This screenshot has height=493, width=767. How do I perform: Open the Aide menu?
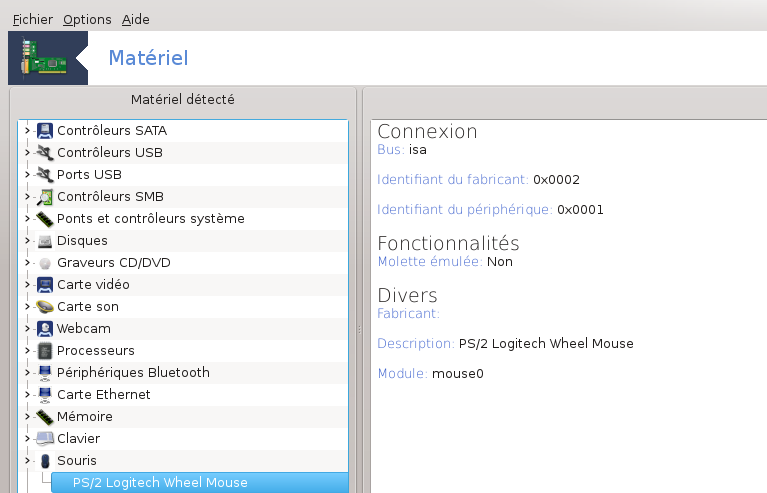135,19
